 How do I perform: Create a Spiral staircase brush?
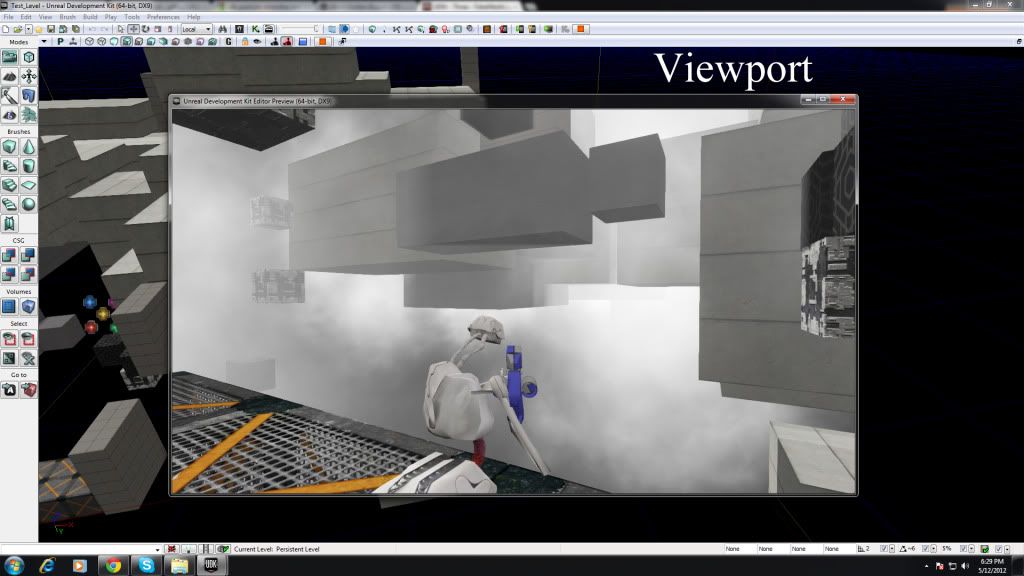pyautogui.click(x=9, y=204)
